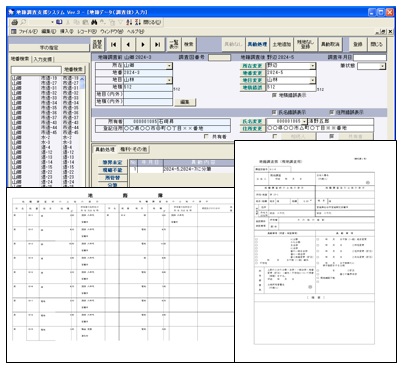Screen dimensions: 402x368
Task: Click the binoculars find icon
Action: tap(94, 22)
